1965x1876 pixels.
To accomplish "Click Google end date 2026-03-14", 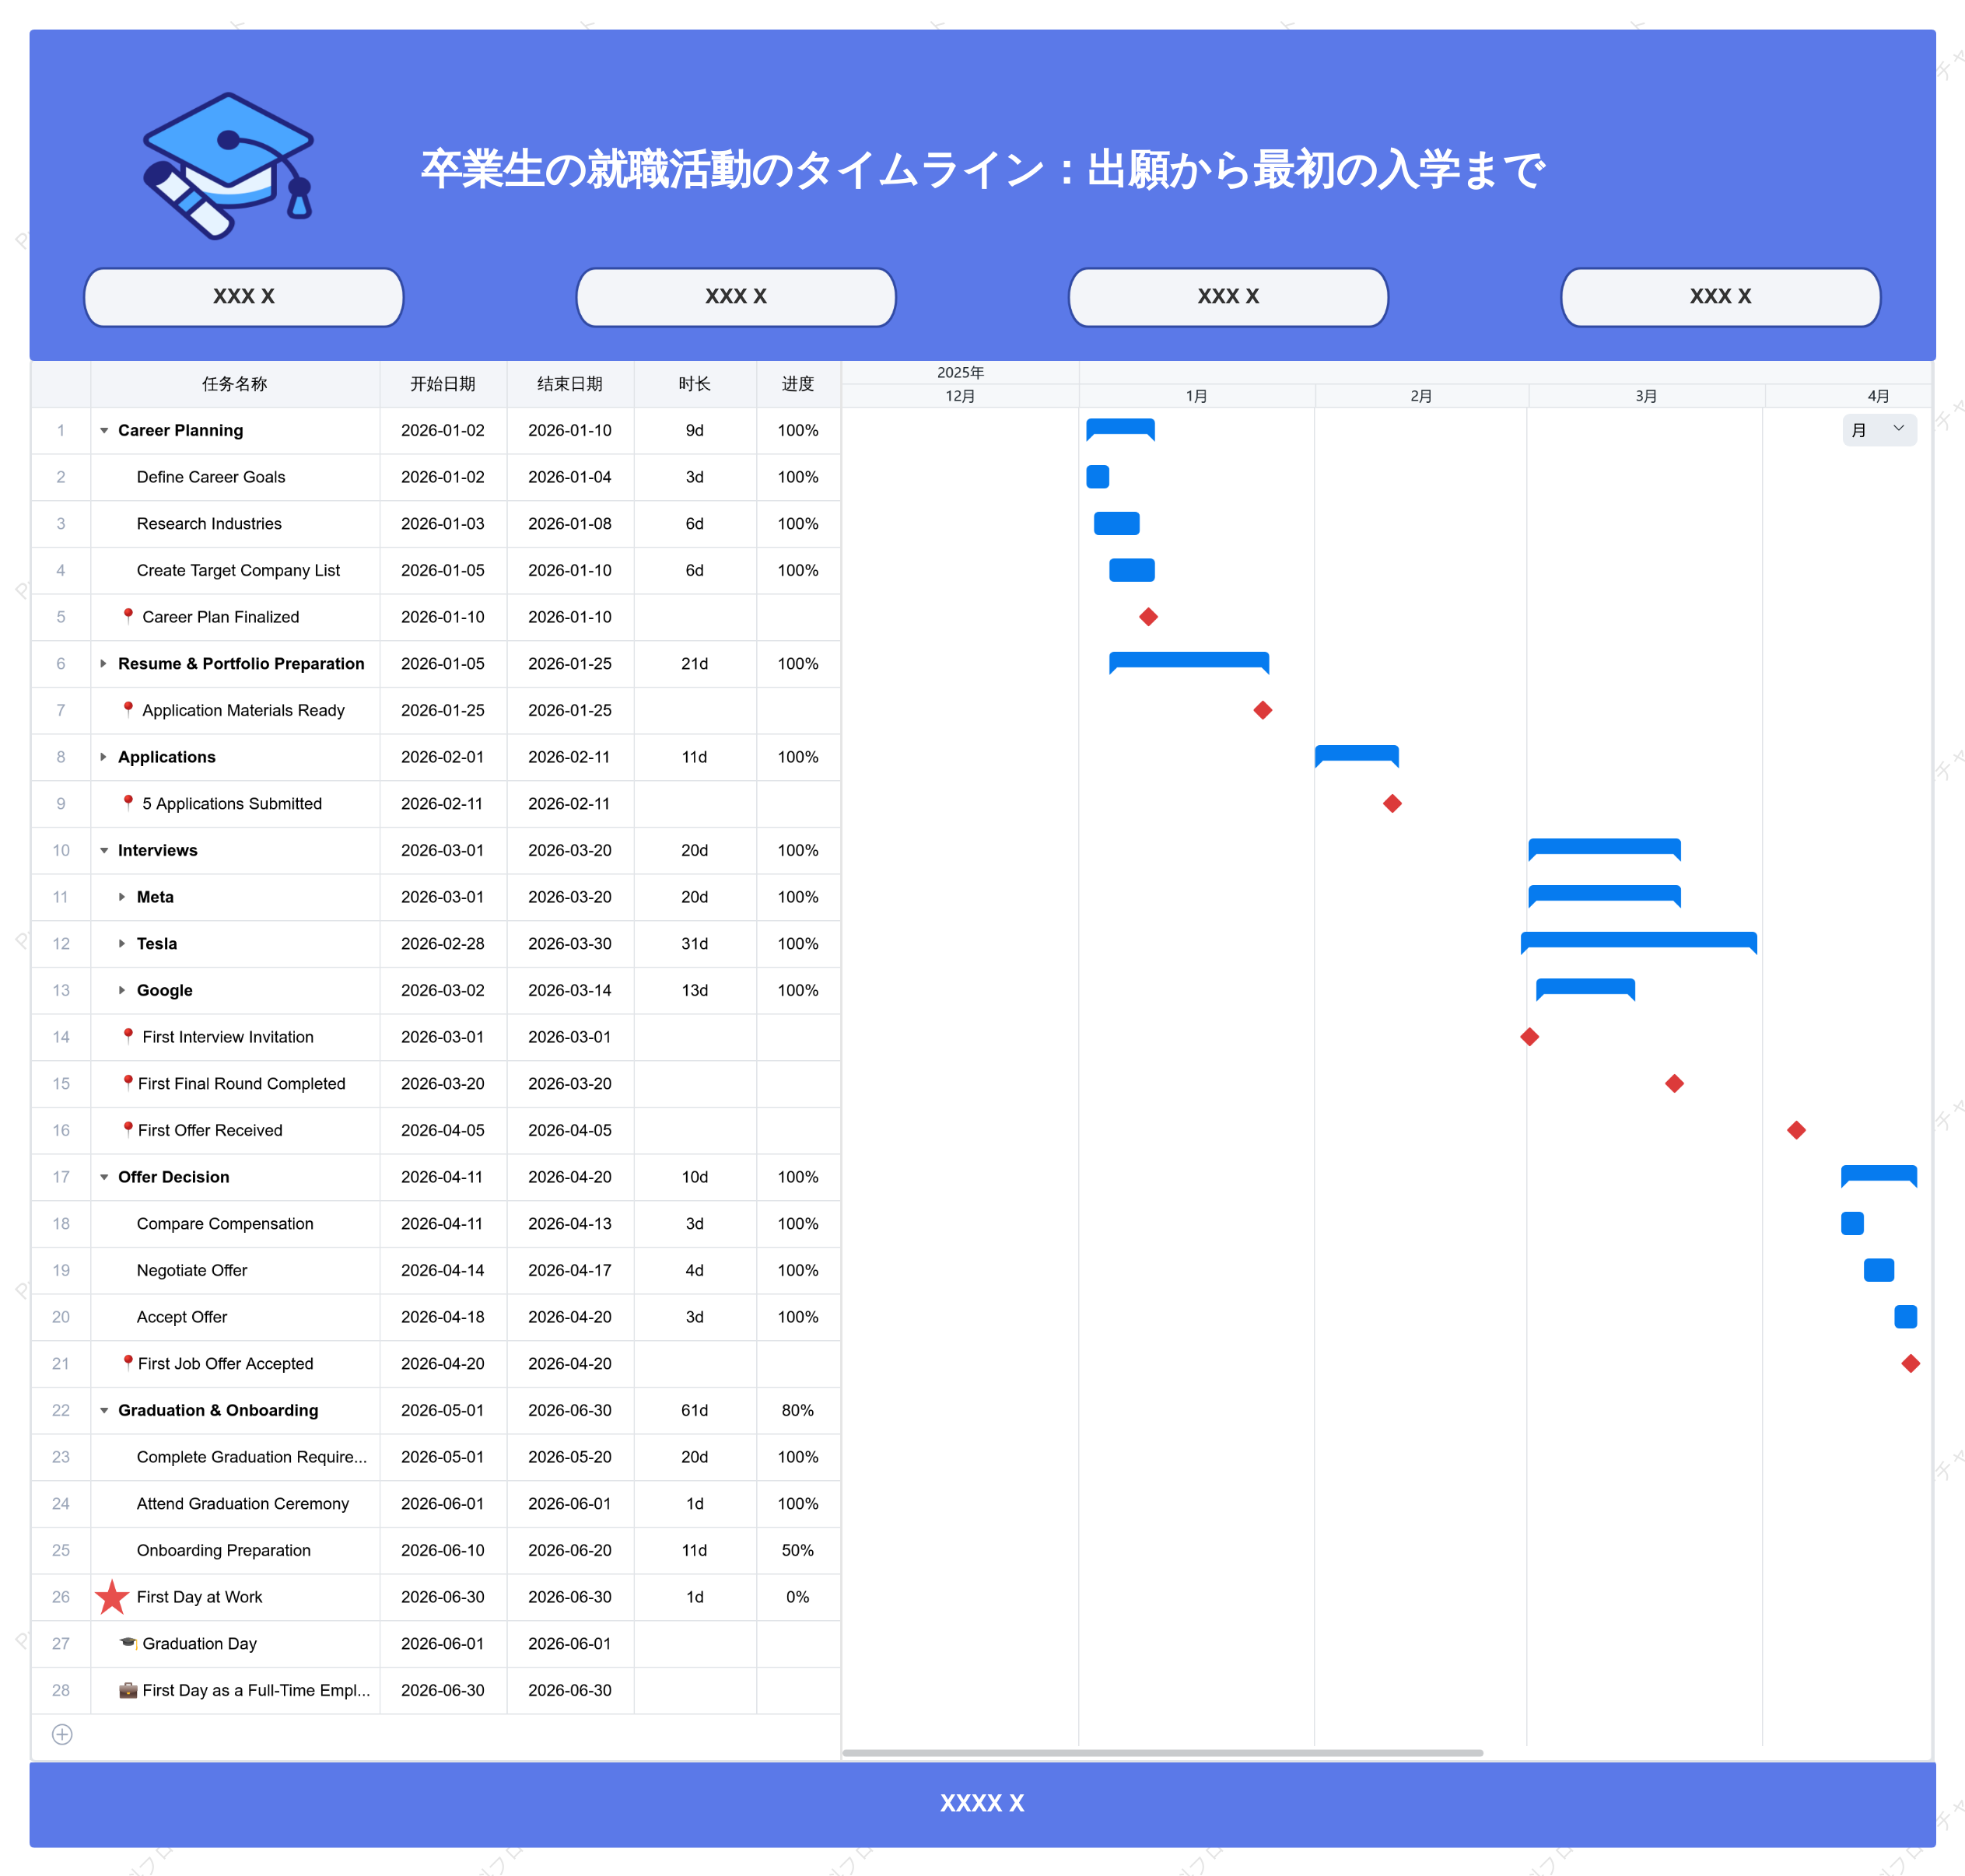I will click(x=570, y=990).
